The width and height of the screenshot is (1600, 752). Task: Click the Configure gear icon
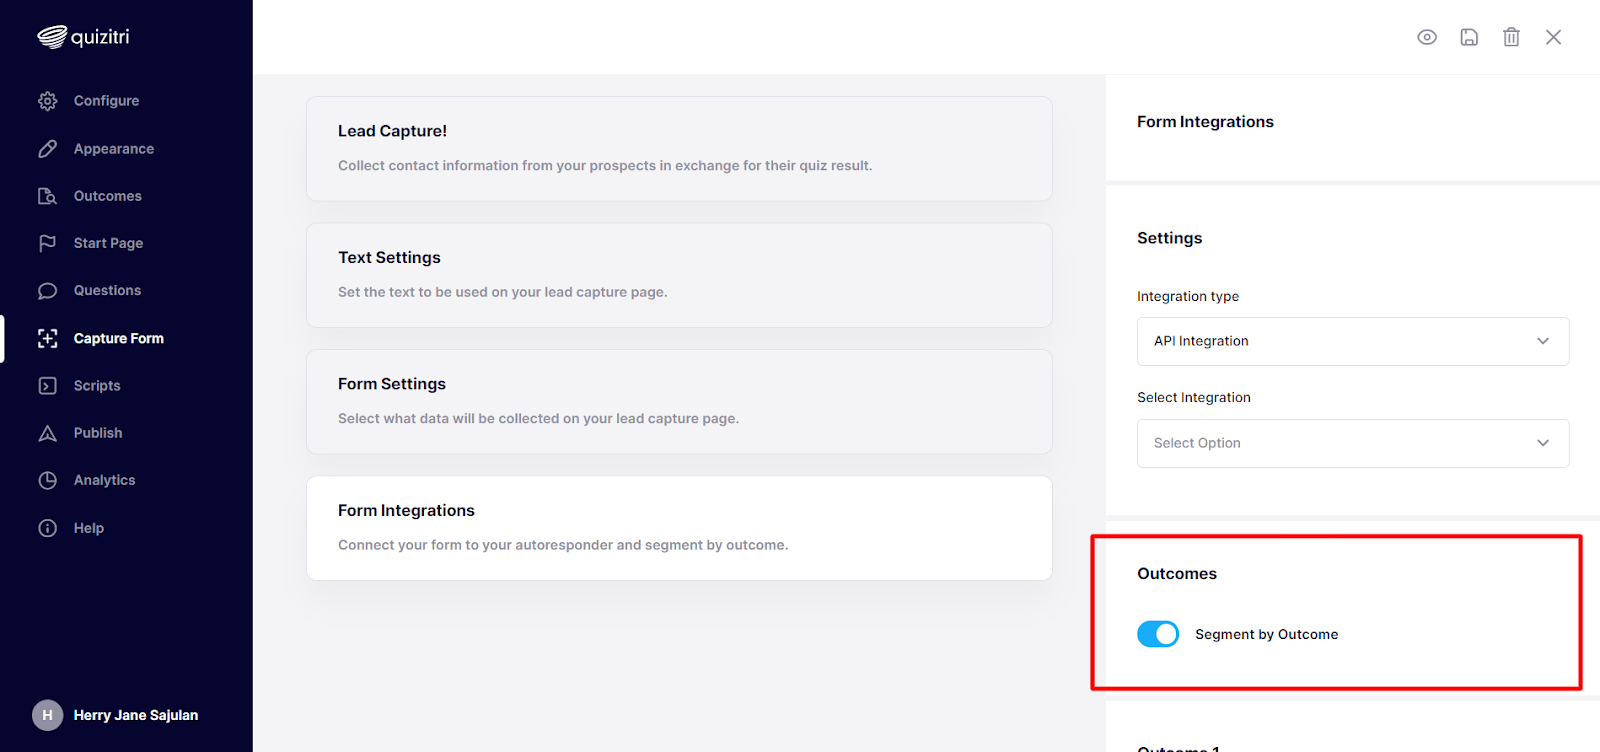click(x=47, y=101)
